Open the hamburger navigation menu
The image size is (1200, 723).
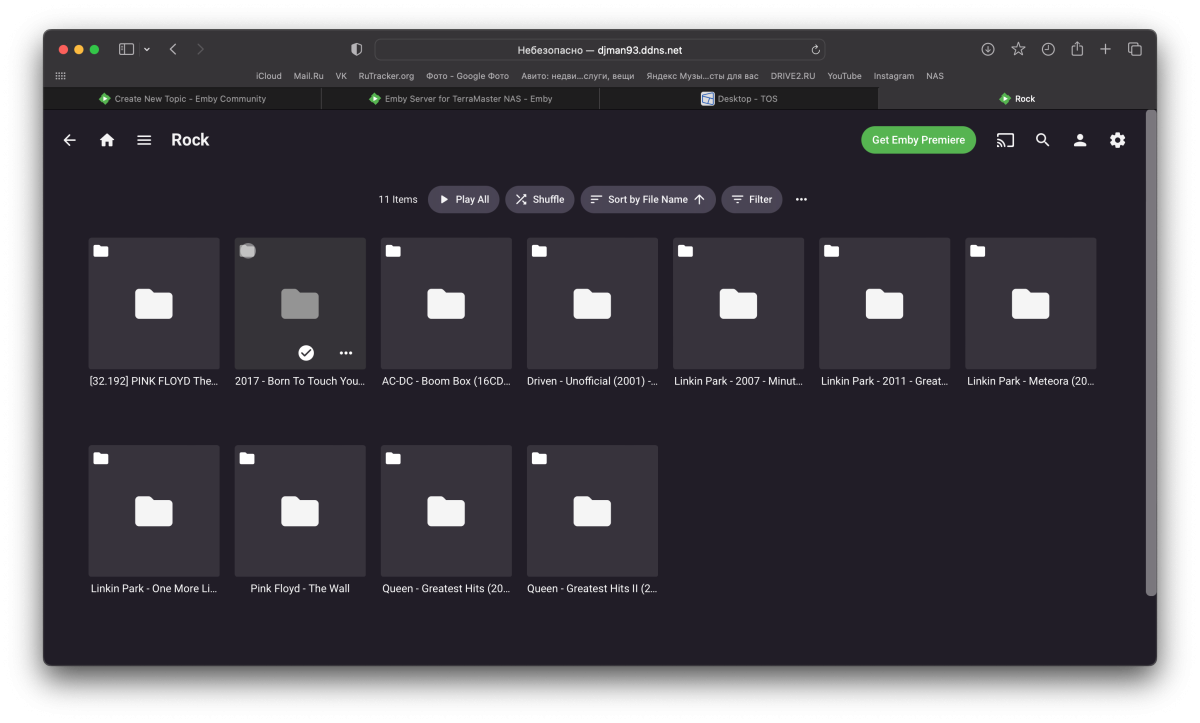(144, 140)
